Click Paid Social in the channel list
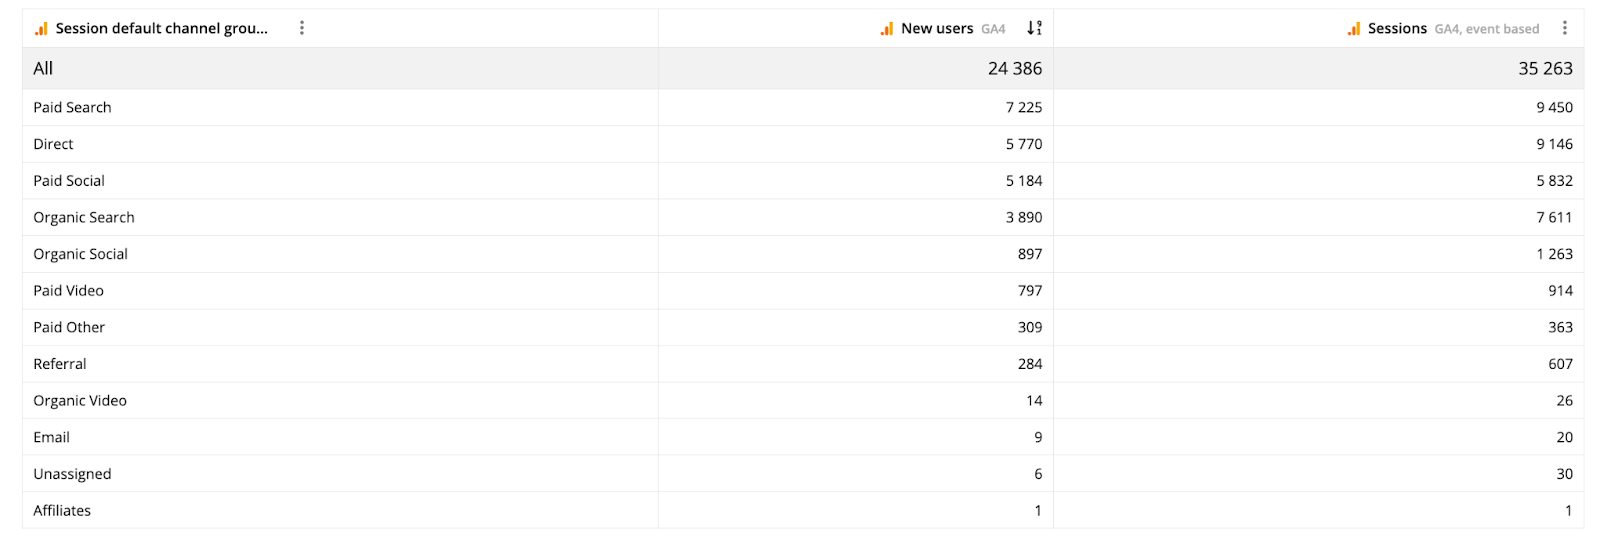The image size is (1600, 548). click(69, 181)
